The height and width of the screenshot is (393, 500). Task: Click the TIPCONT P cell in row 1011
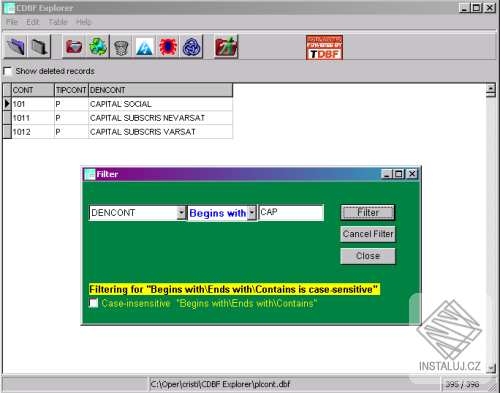point(71,118)
